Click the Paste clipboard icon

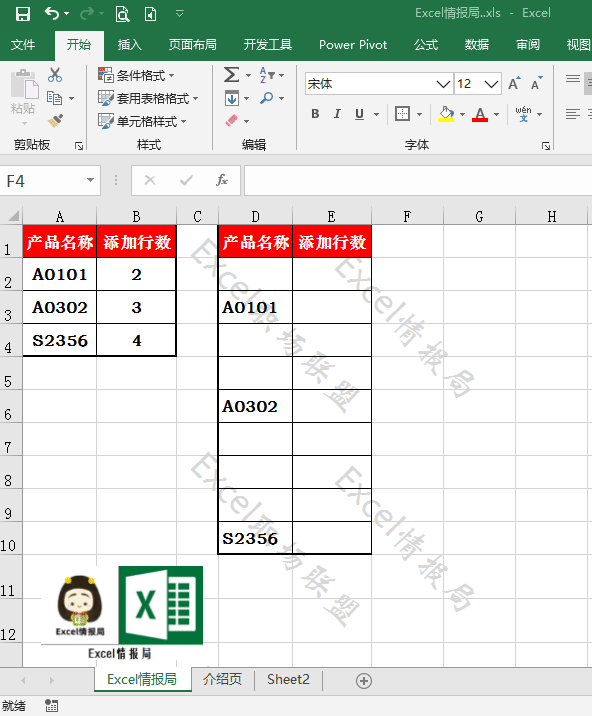coord(24,84)
